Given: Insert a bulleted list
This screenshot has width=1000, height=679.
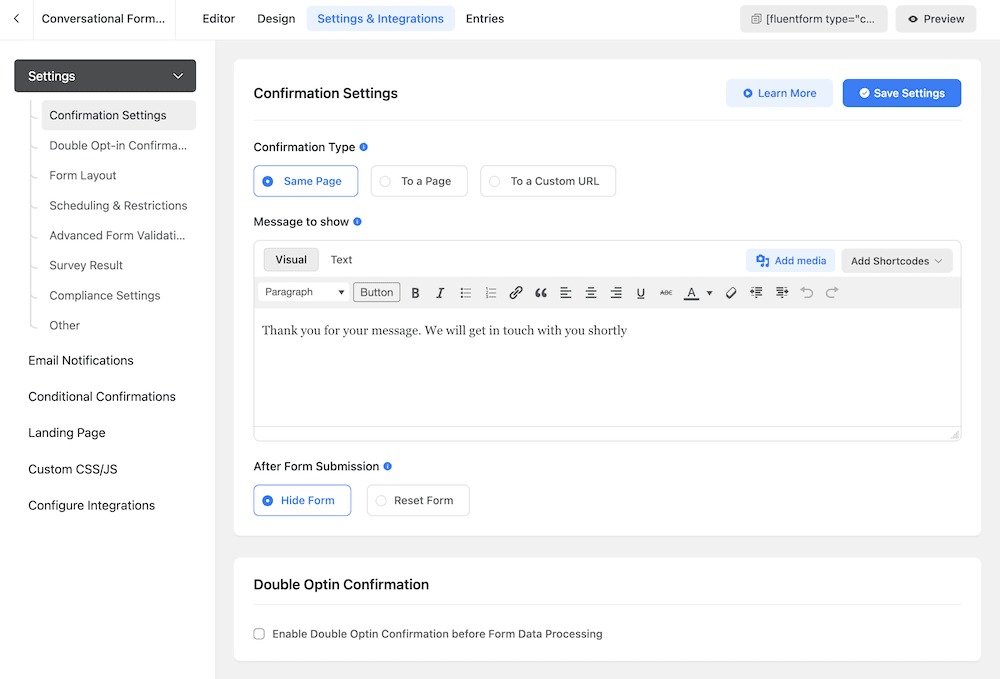Looking at the screenshot, I should click(466, 293).
